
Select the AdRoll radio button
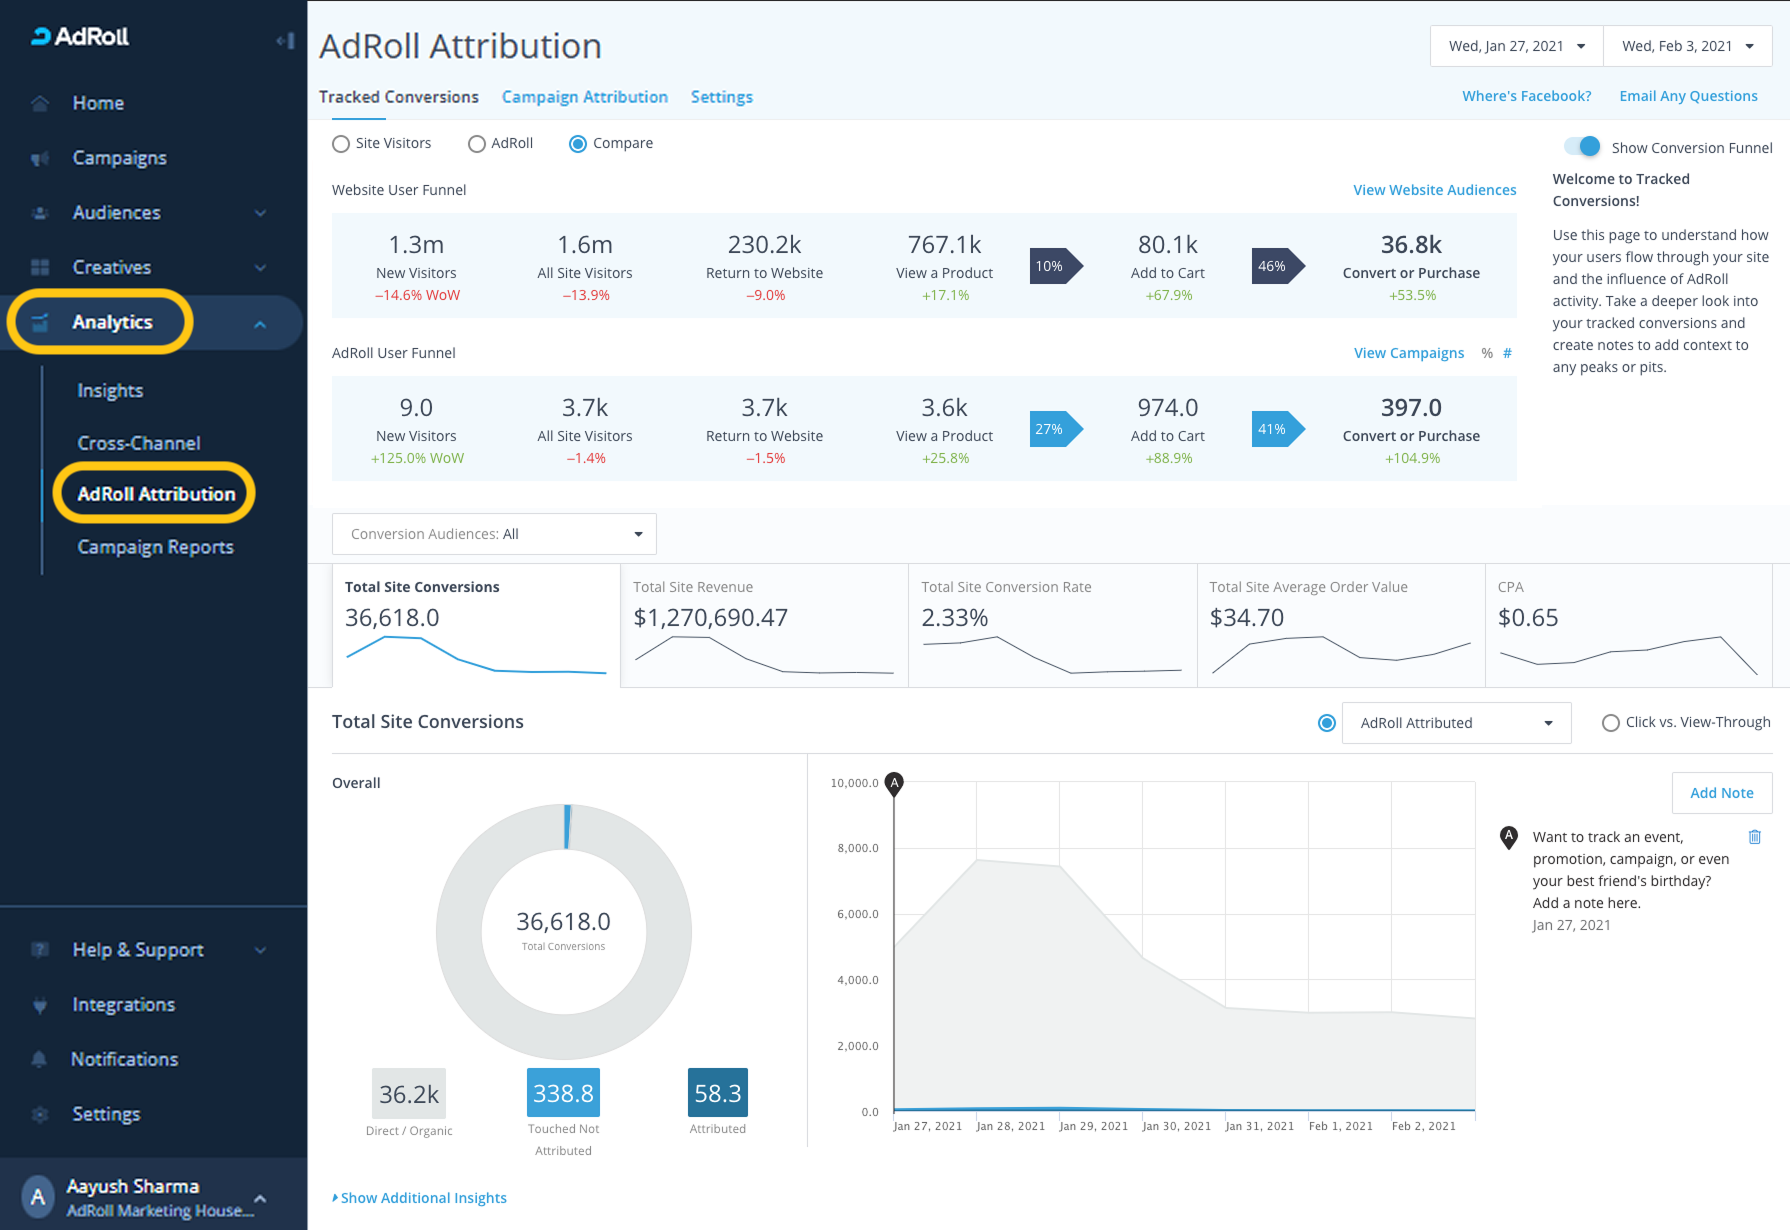(x=477, y=144)
